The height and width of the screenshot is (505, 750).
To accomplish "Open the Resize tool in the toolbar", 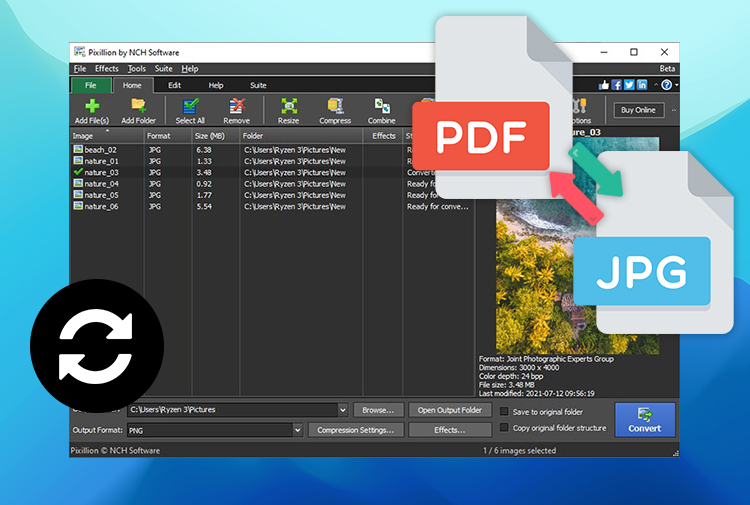I will coord(288,111).
